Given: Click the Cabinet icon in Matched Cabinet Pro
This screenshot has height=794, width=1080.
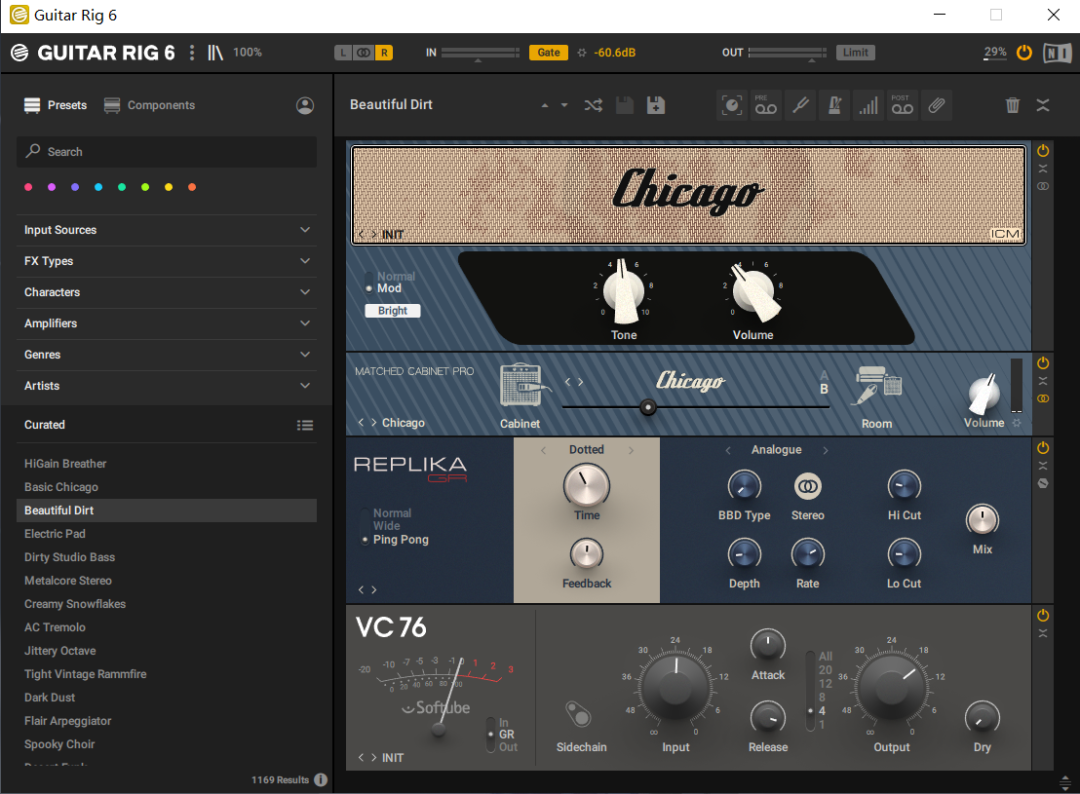Looking at the screenshot, I should click(x=523, y=386).
